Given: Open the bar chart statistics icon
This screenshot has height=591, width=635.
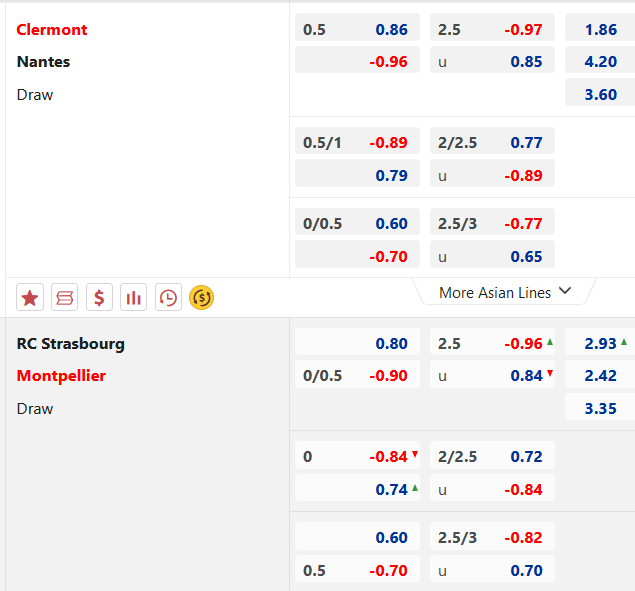Looking at the screenshot, I should coord(134,298).
